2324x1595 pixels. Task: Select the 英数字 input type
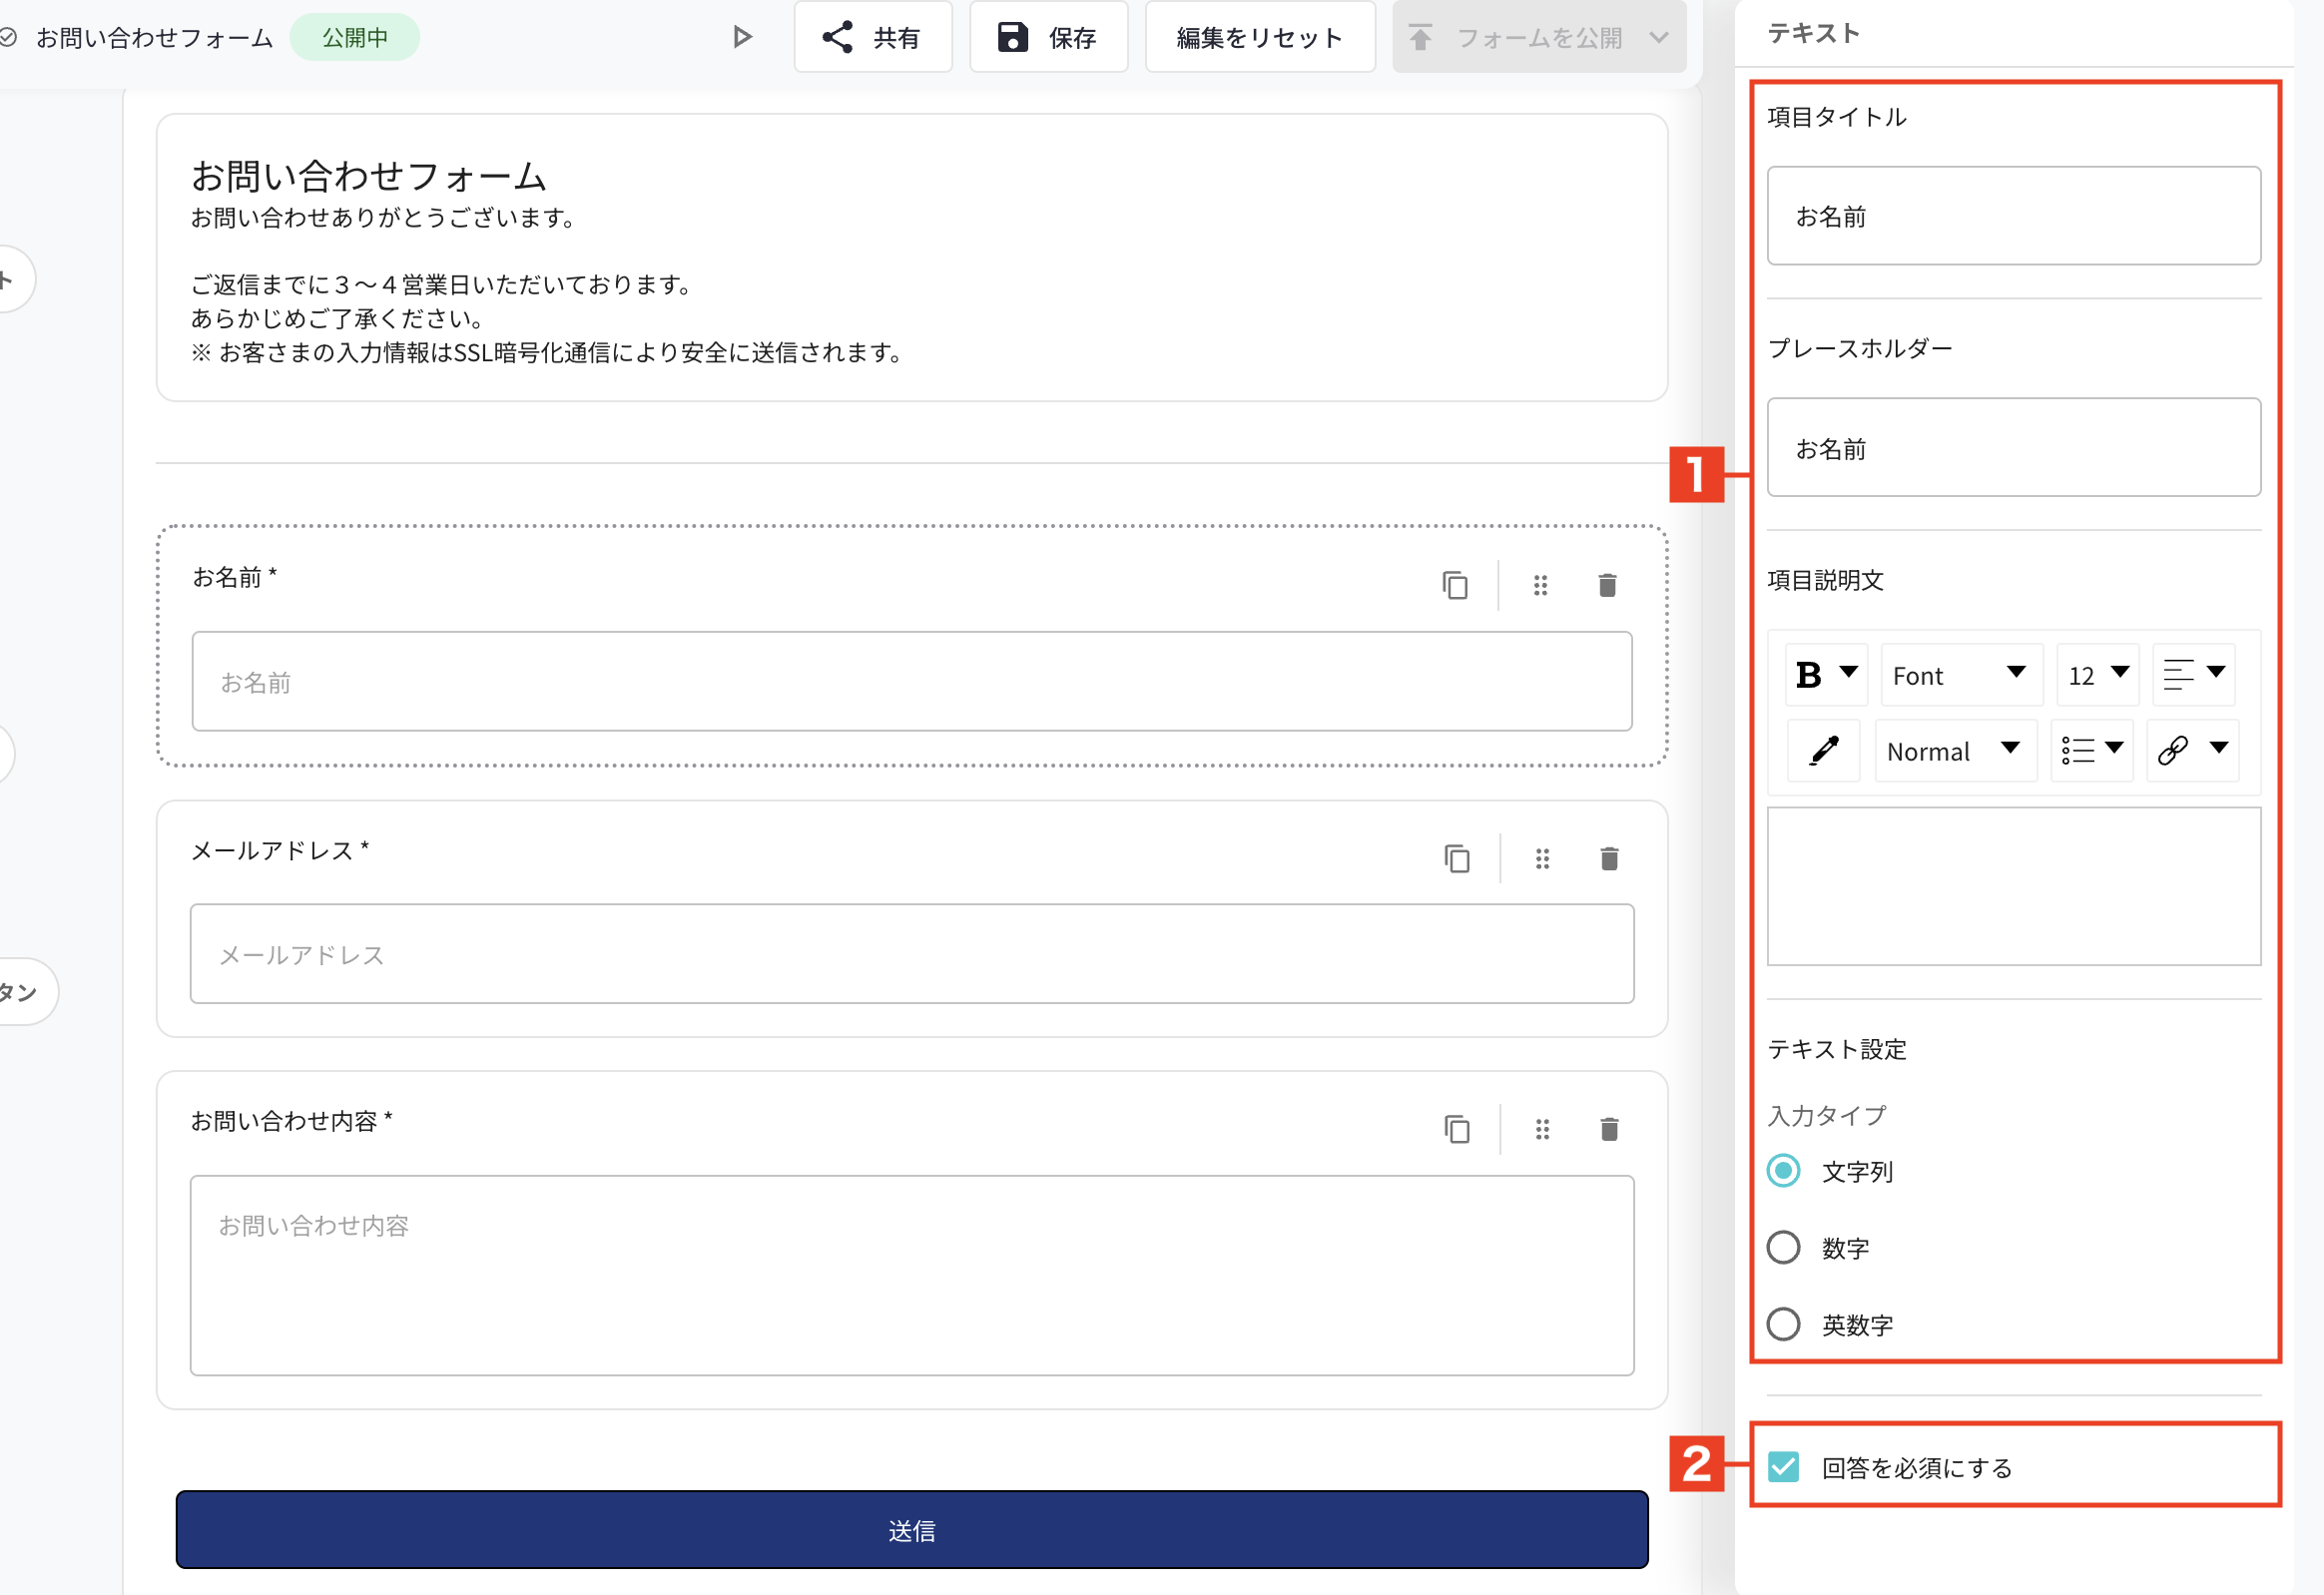click(1783, 1324)
